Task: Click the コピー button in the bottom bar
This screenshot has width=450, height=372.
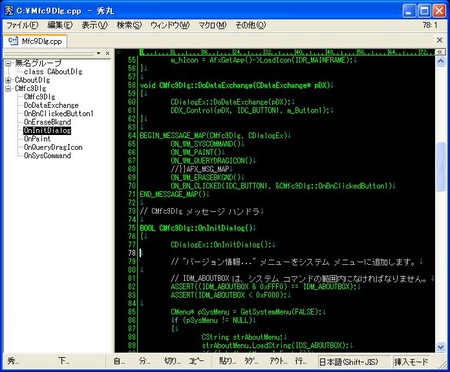Action: coord(196,361)
